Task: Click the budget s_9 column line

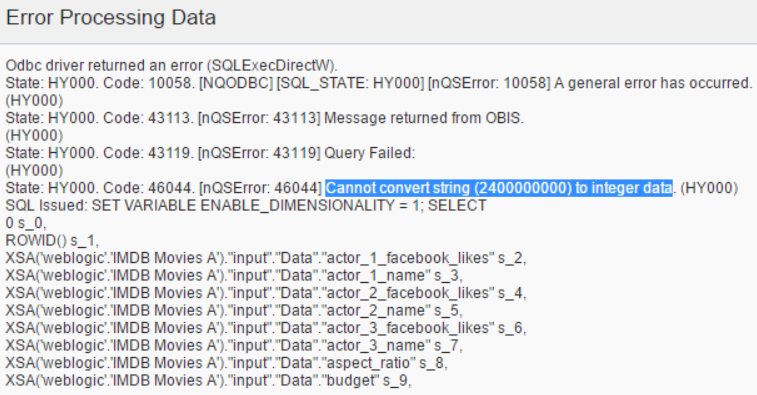Action: click(x=209, y=381)
